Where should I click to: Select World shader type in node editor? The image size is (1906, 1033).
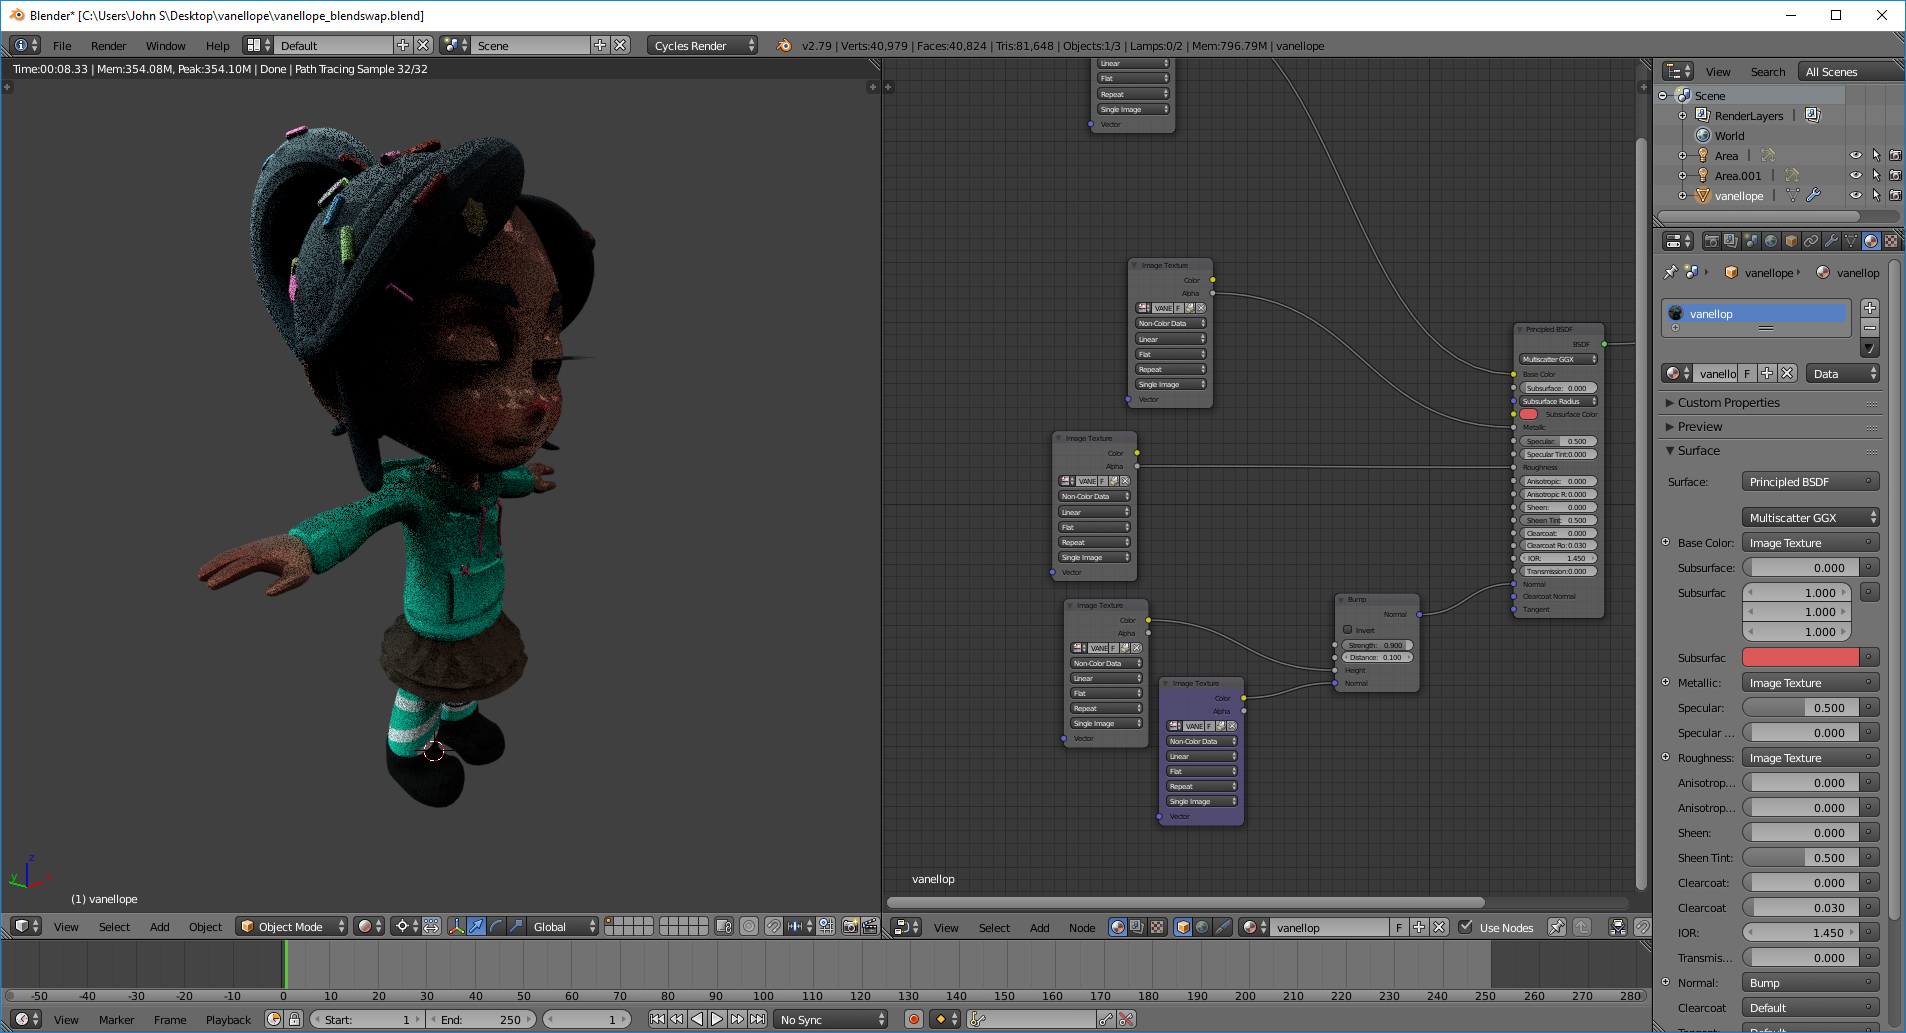pos(1202,928)
